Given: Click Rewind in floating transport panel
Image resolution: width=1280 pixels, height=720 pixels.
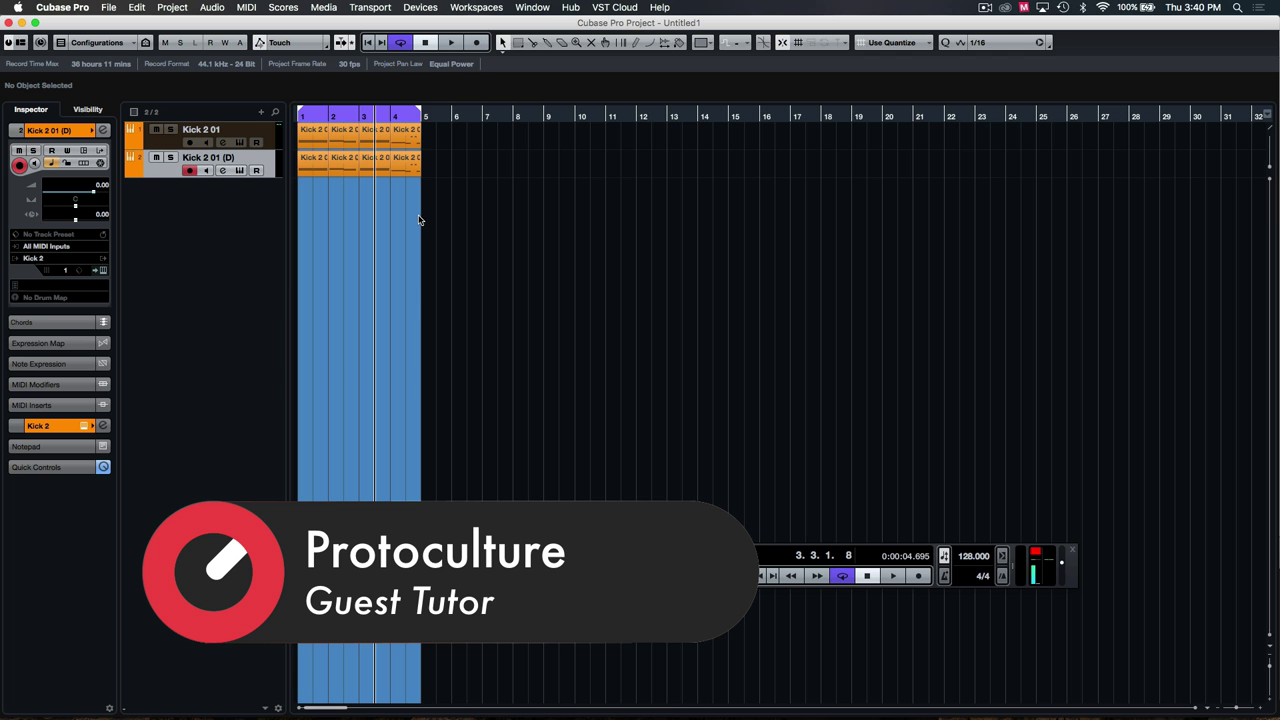Looking at the screenshot, I should (791, 576).
